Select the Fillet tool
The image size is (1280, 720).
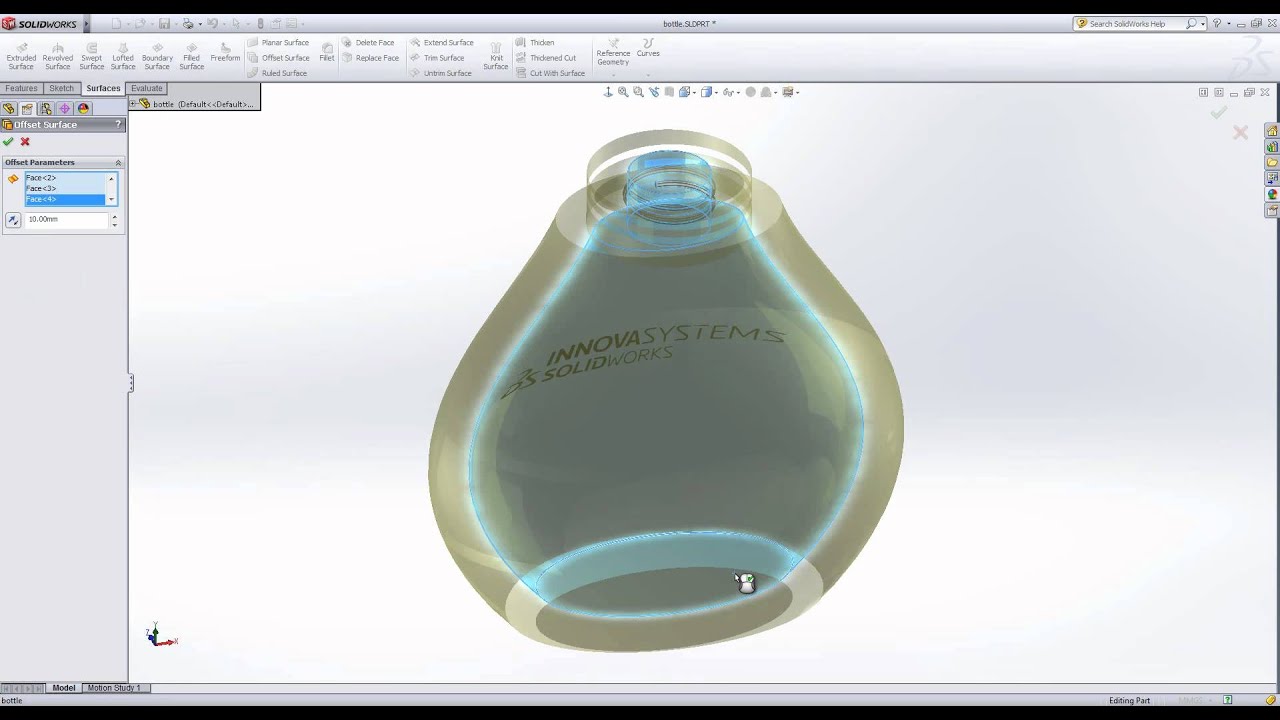(x=327, y=52)
